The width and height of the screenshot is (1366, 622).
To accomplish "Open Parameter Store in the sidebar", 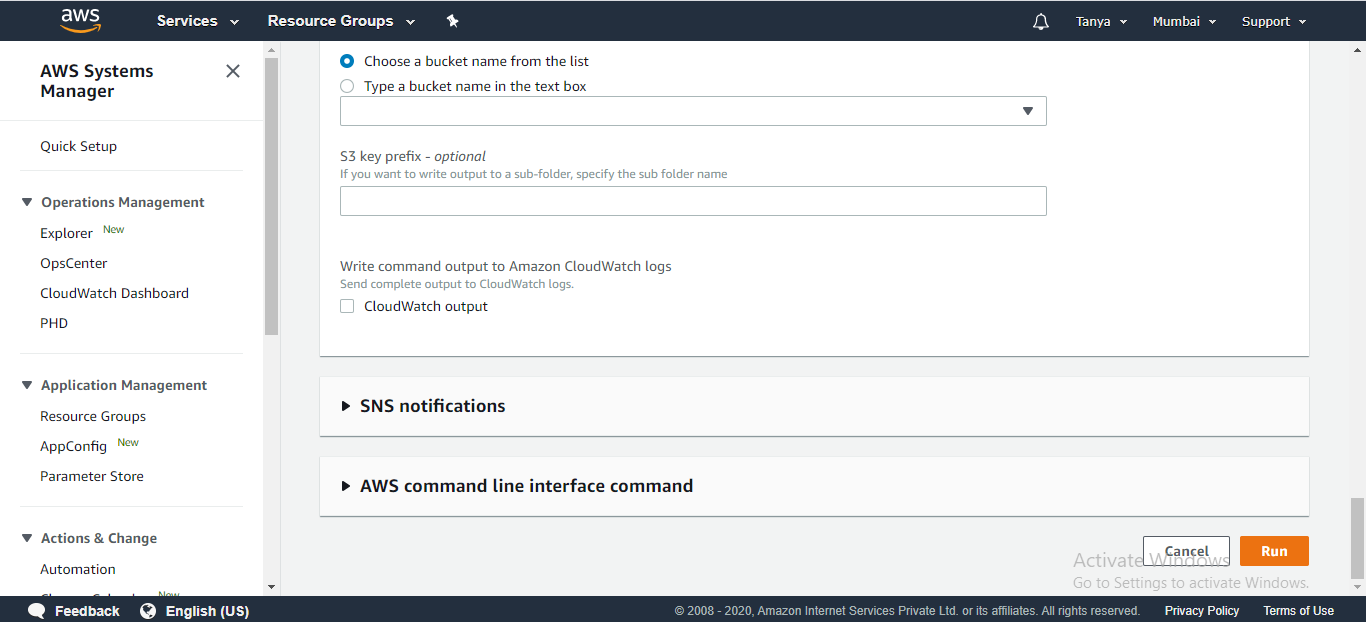I will pyautogui.click(x=92, y=476).
